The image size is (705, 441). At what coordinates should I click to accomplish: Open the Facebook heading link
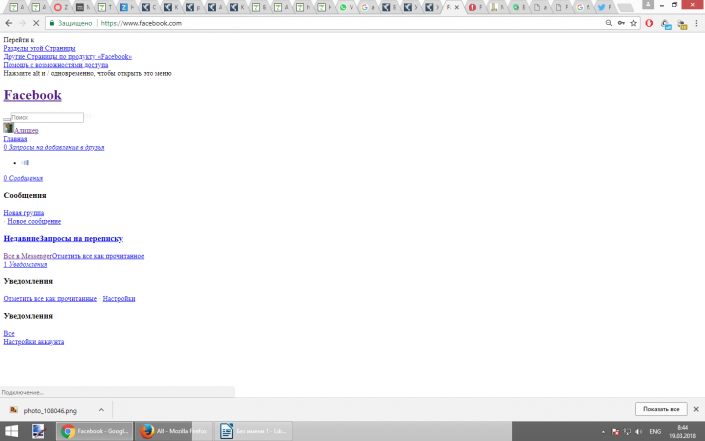click(32, 95)
